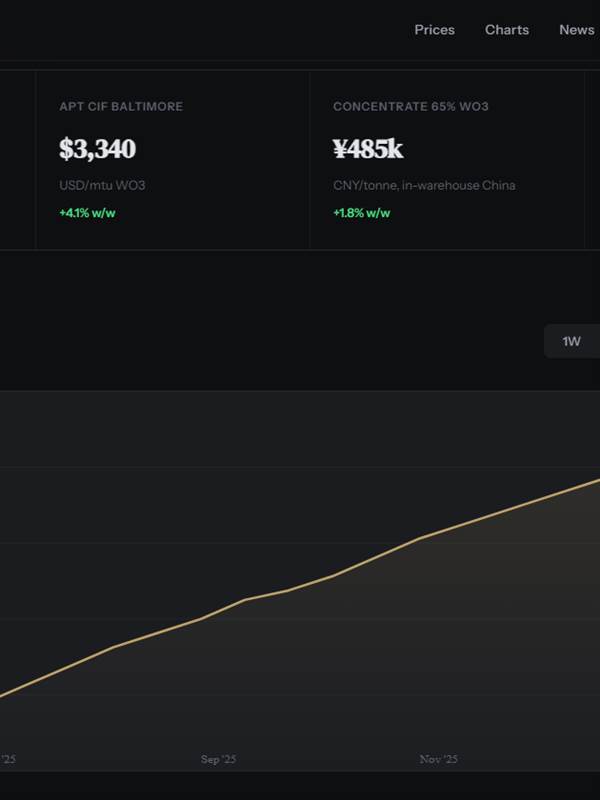Go to the Charts section
Viewport: 600px width, 800px height.
coord(507,30)
